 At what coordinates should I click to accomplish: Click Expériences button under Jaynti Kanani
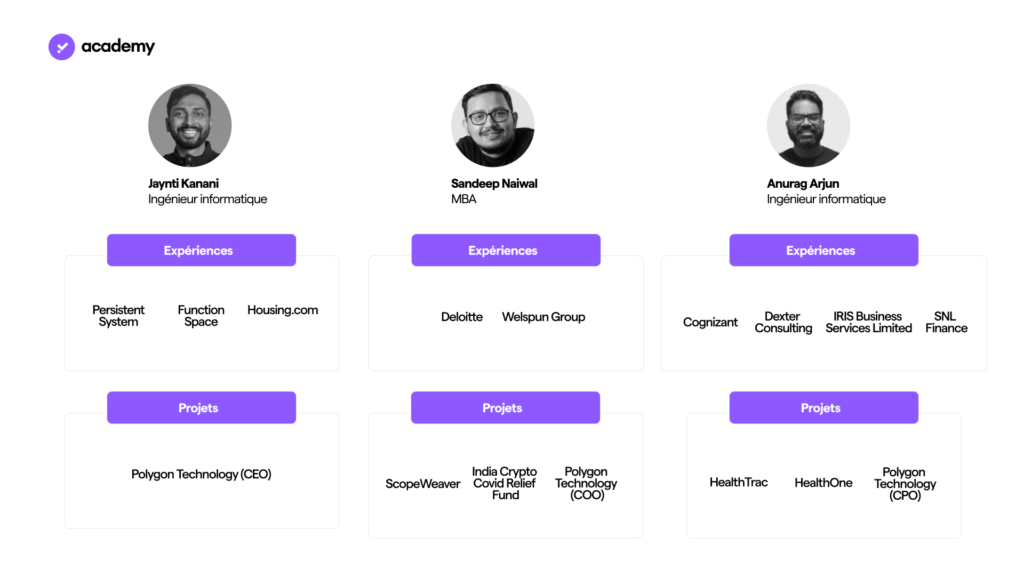pyautogui.click(x=201, y=250)
